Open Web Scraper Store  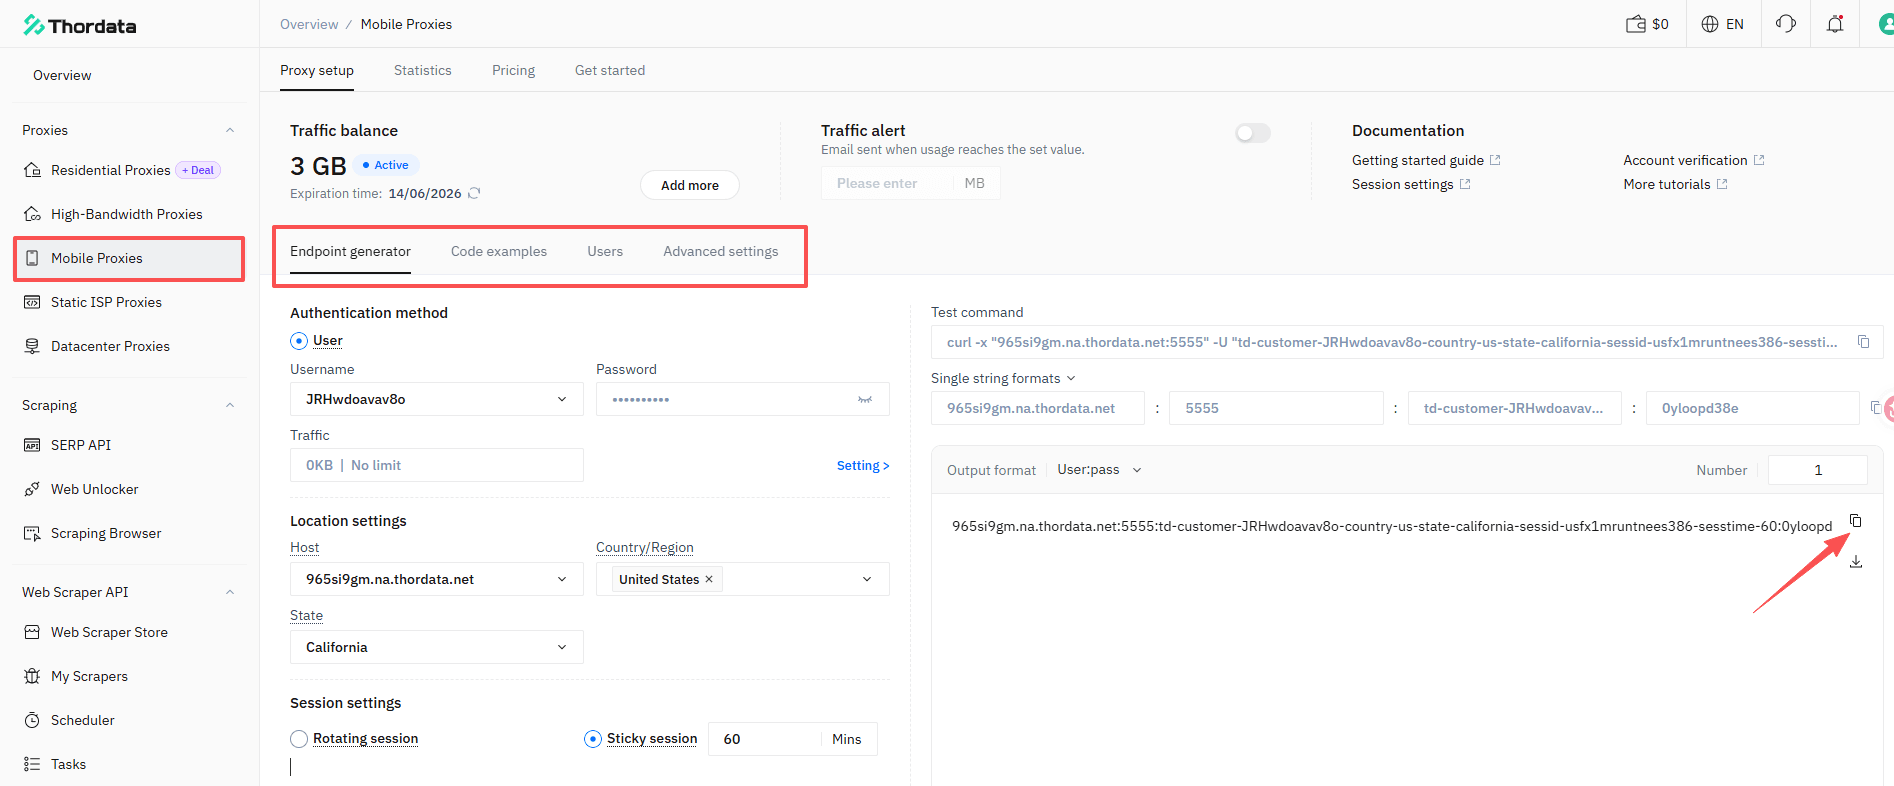click(109, 632)
